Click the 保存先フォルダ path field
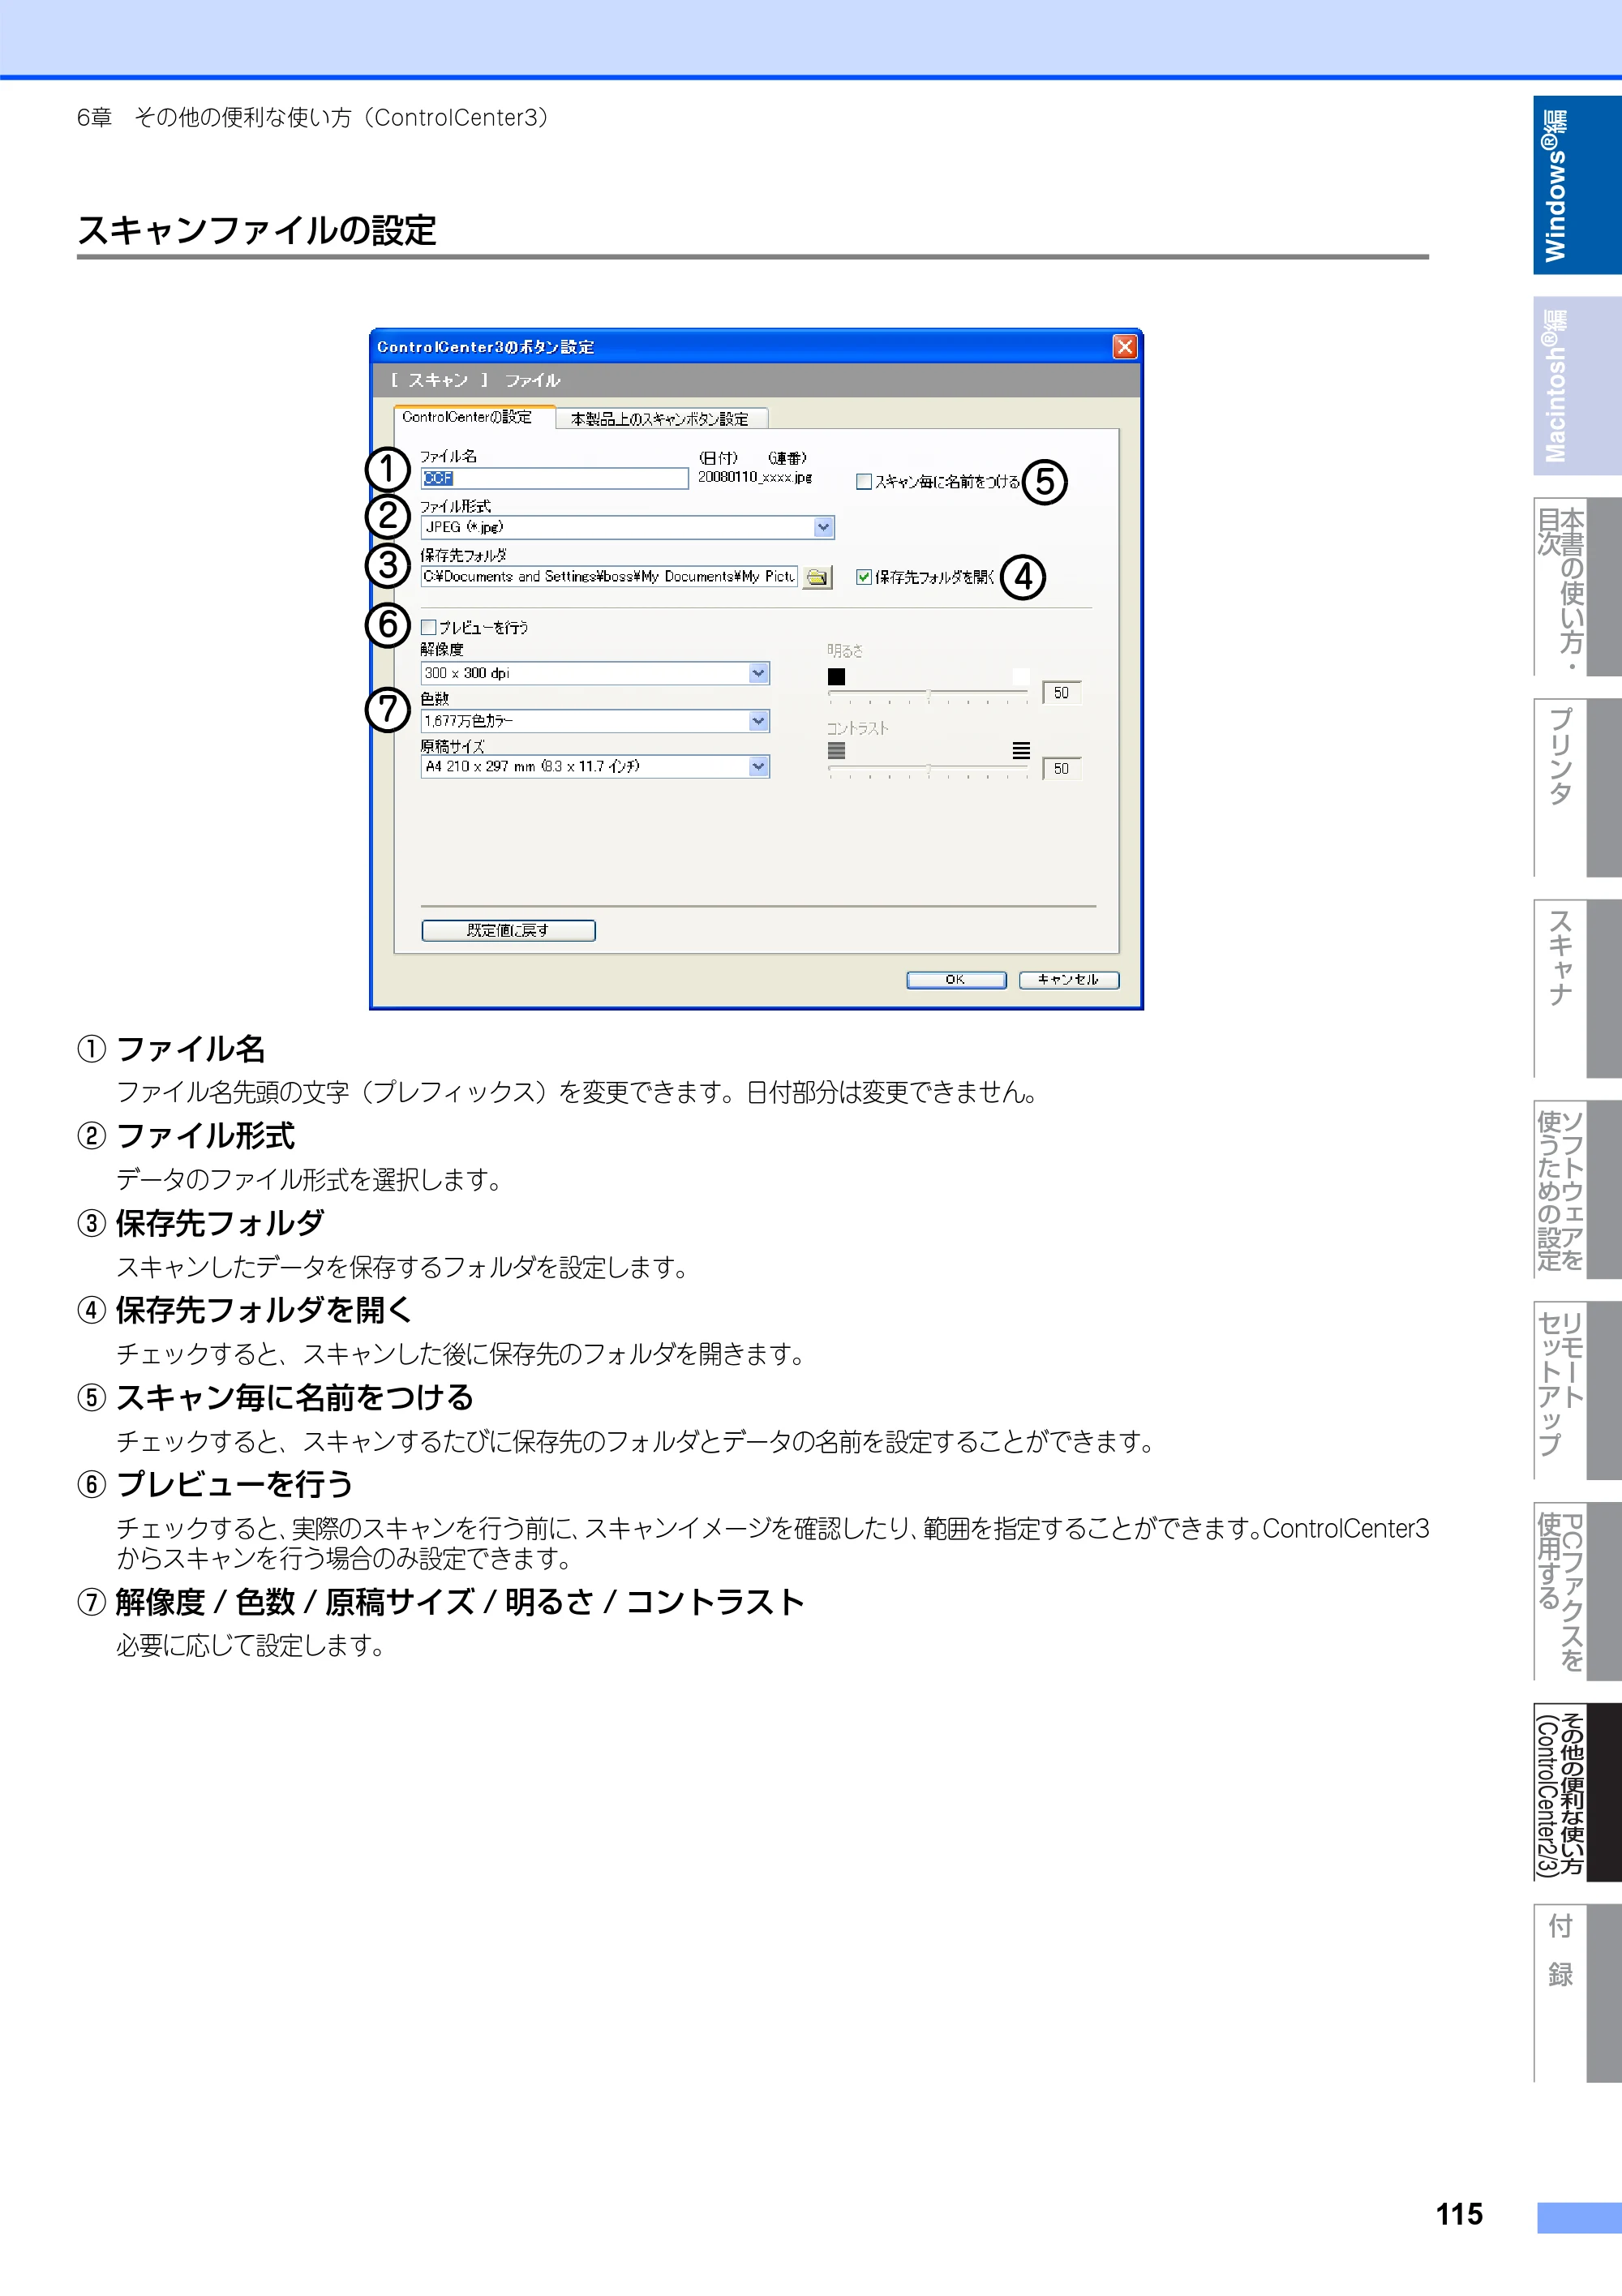 [609, 577]
